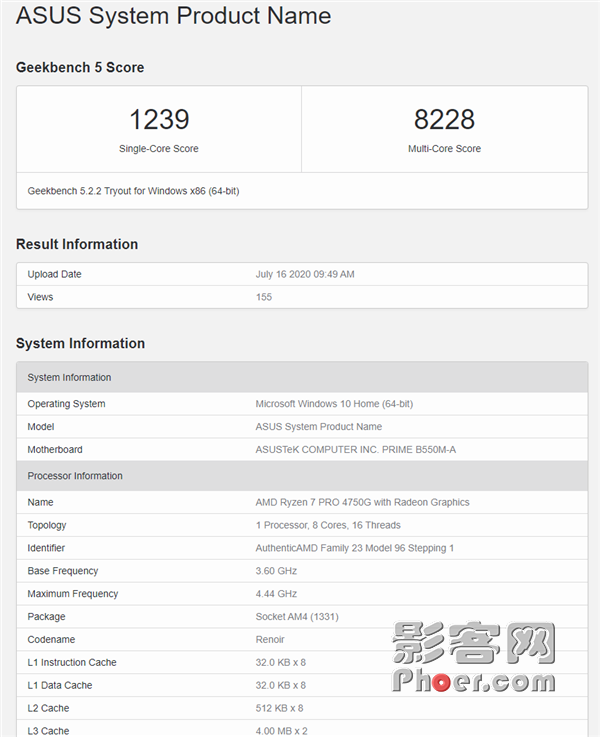This screenshot has height=737, width=600.
Task: Click the Views label
Action: (x=40, y=297)
